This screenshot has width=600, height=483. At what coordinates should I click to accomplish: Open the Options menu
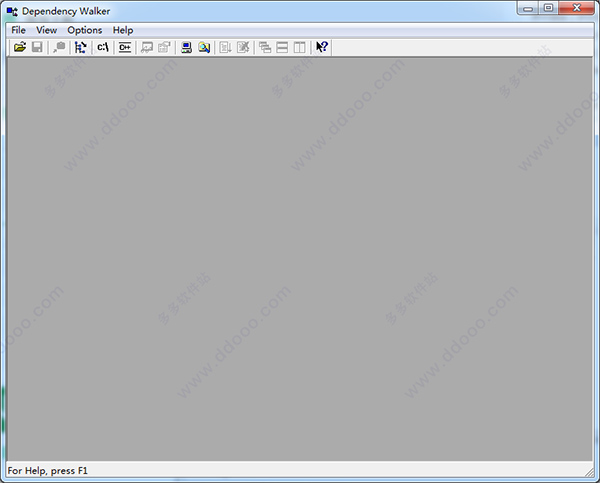(x=85, y=30)
